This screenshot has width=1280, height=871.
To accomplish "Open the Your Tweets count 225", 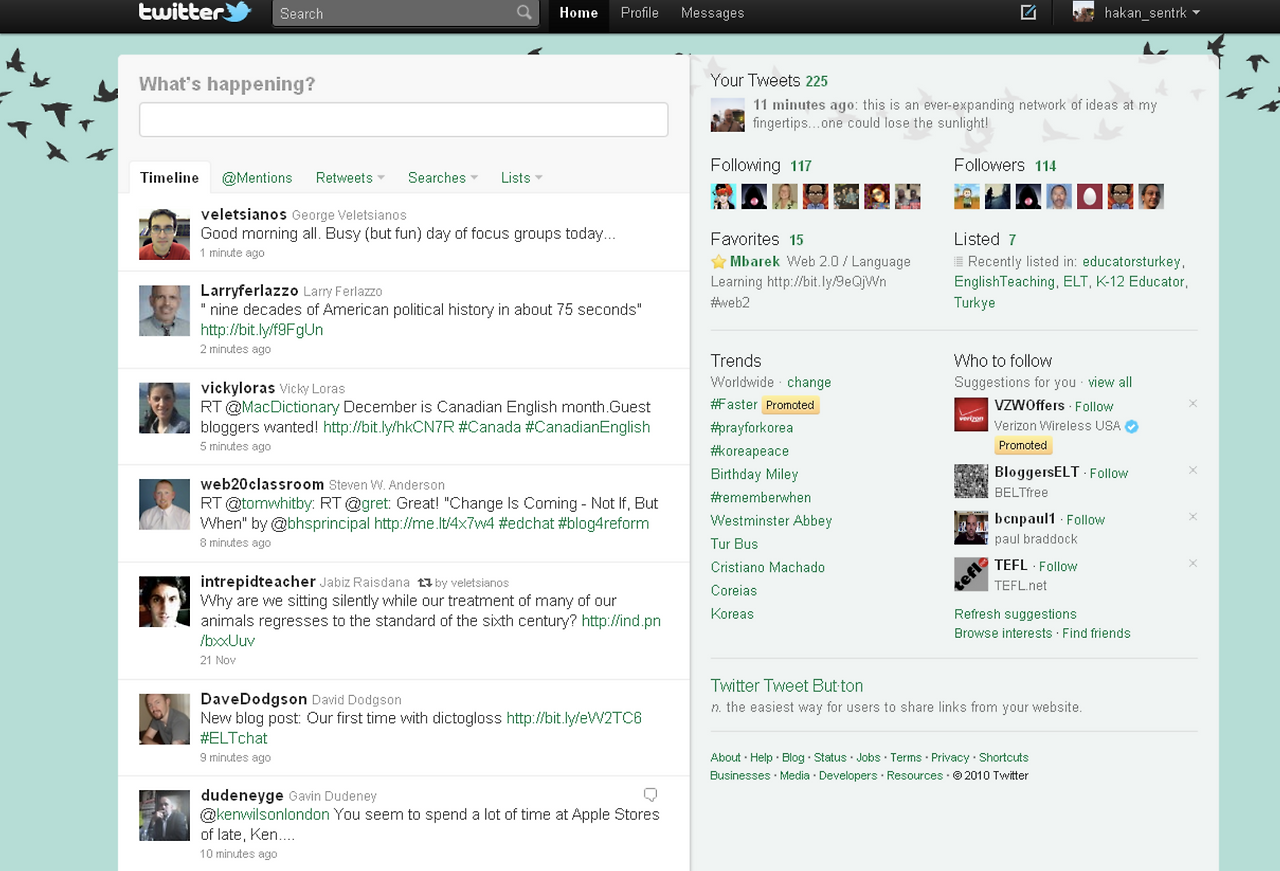I will click(817, 82).
